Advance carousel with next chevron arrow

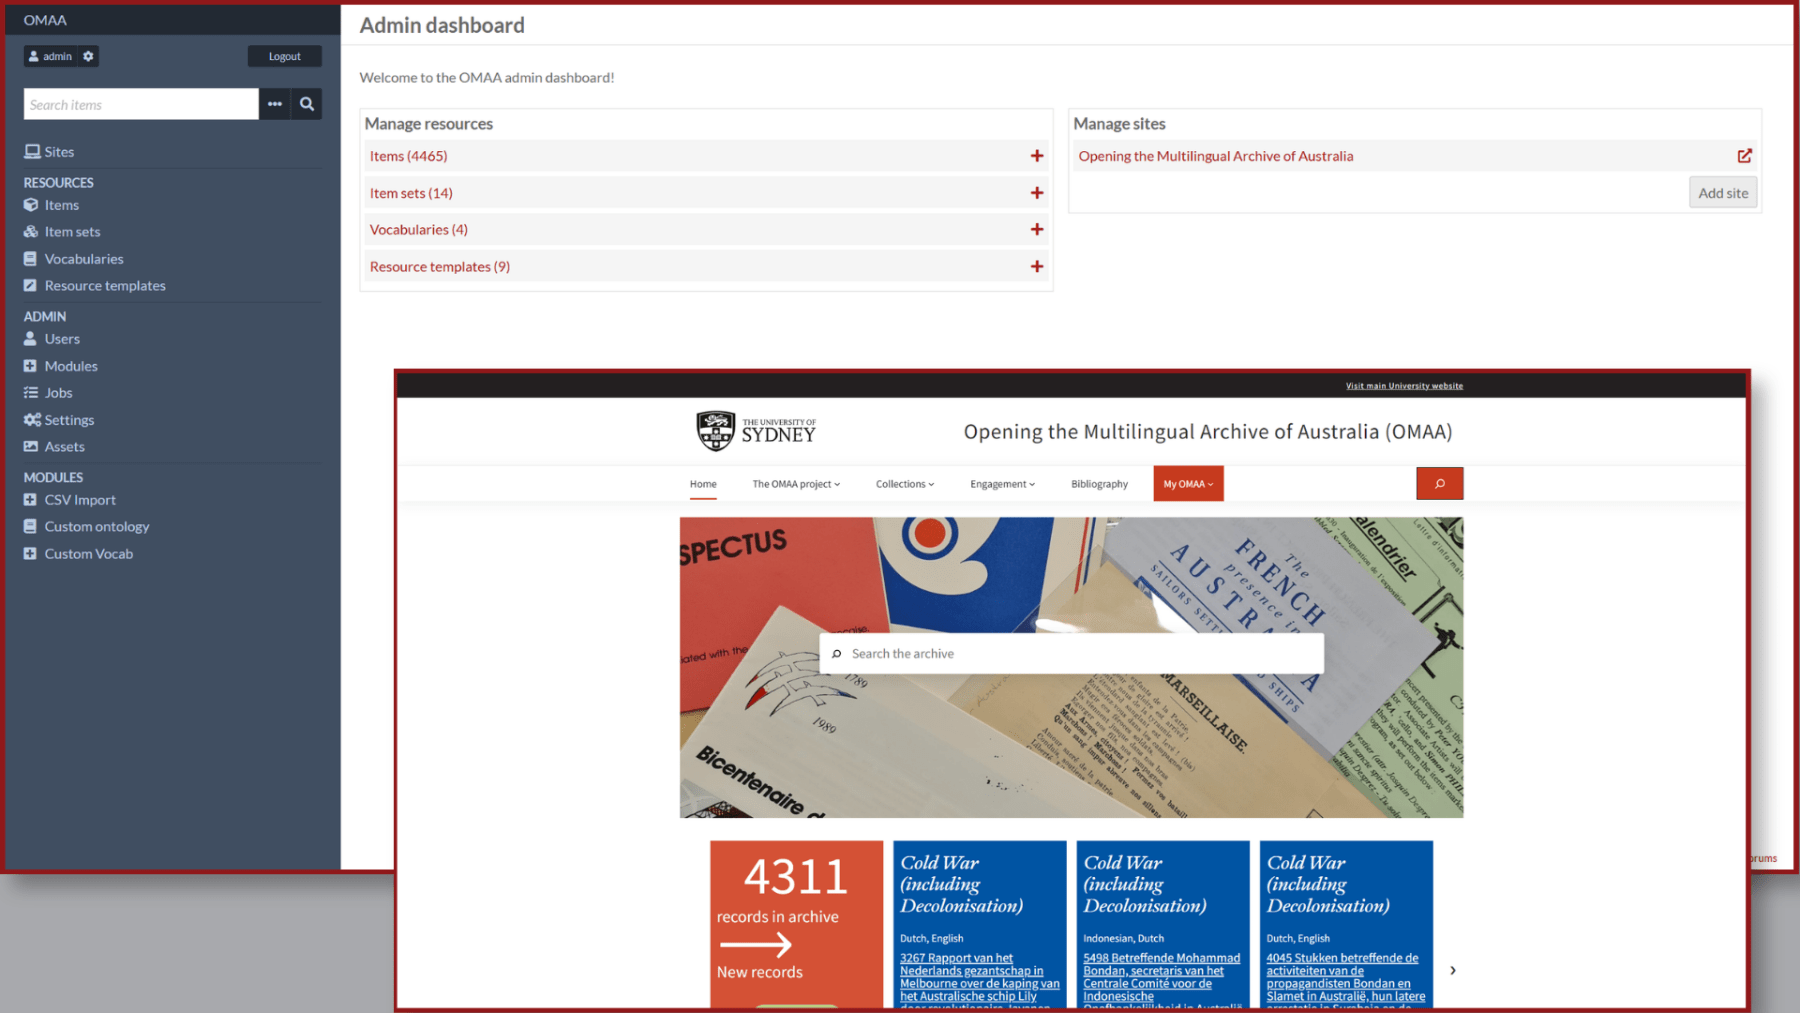(x=1453, y=970)
